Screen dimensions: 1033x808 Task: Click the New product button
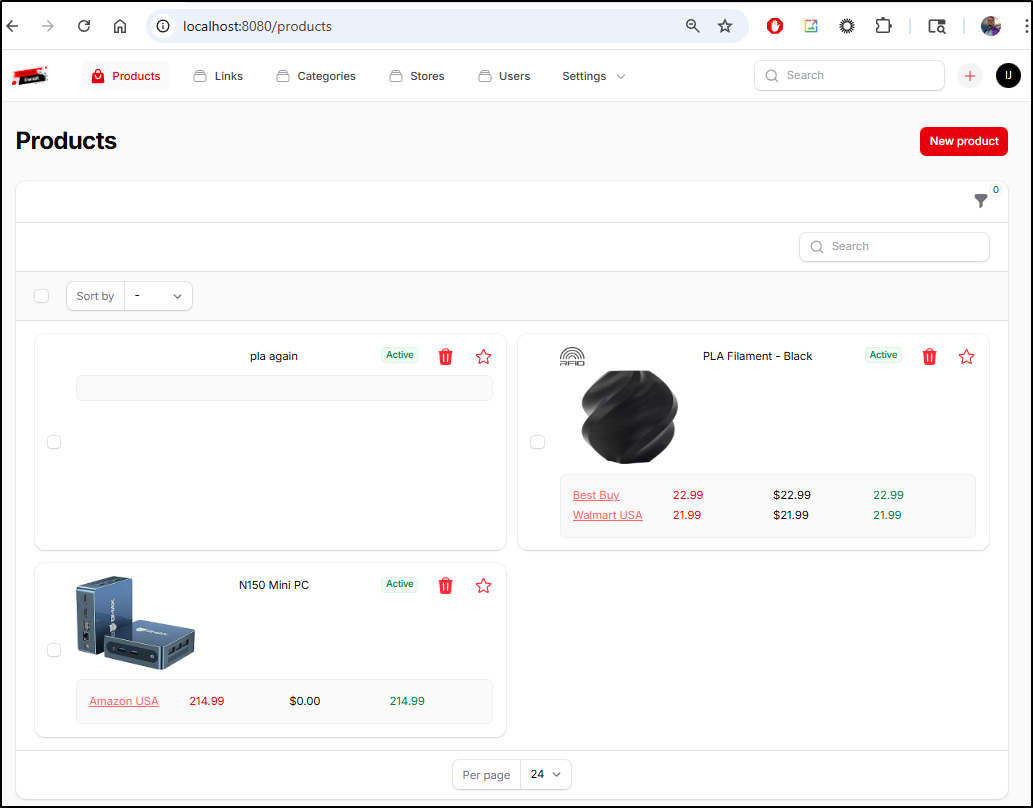coord(963,142)
